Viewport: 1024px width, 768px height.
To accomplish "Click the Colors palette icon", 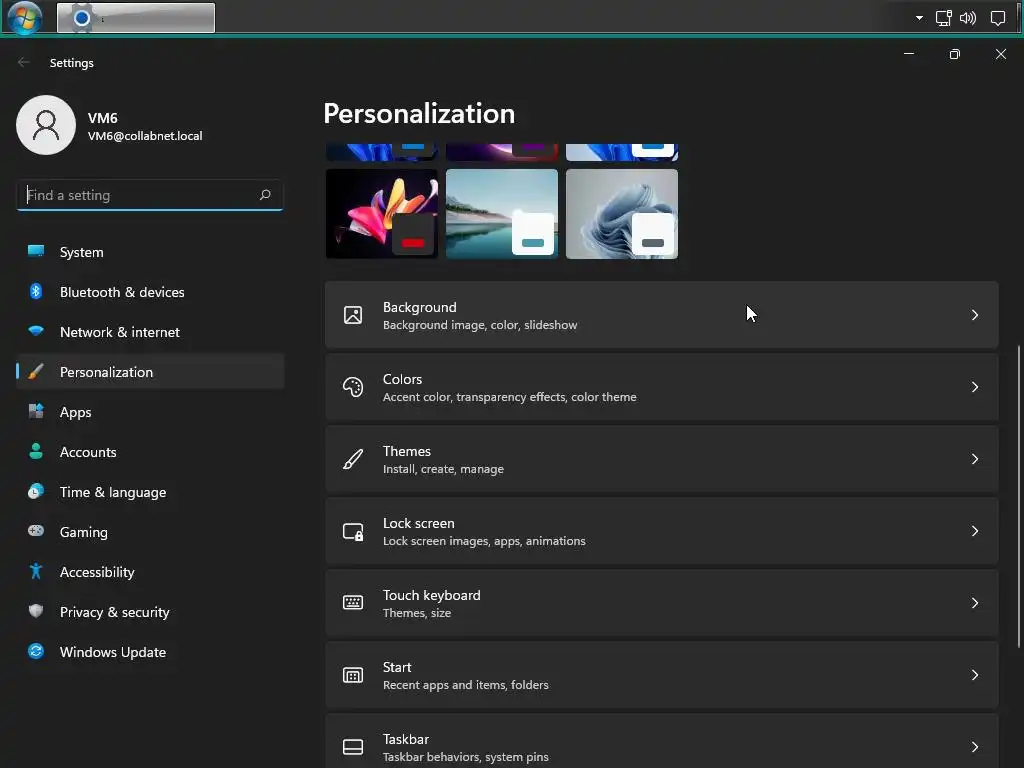I will tap(353, 387).
